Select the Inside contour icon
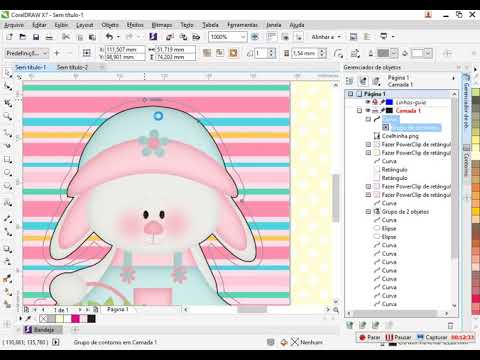The height and width of the screenshot is (360, 480). pyautogui.click(x=220, y=53)
